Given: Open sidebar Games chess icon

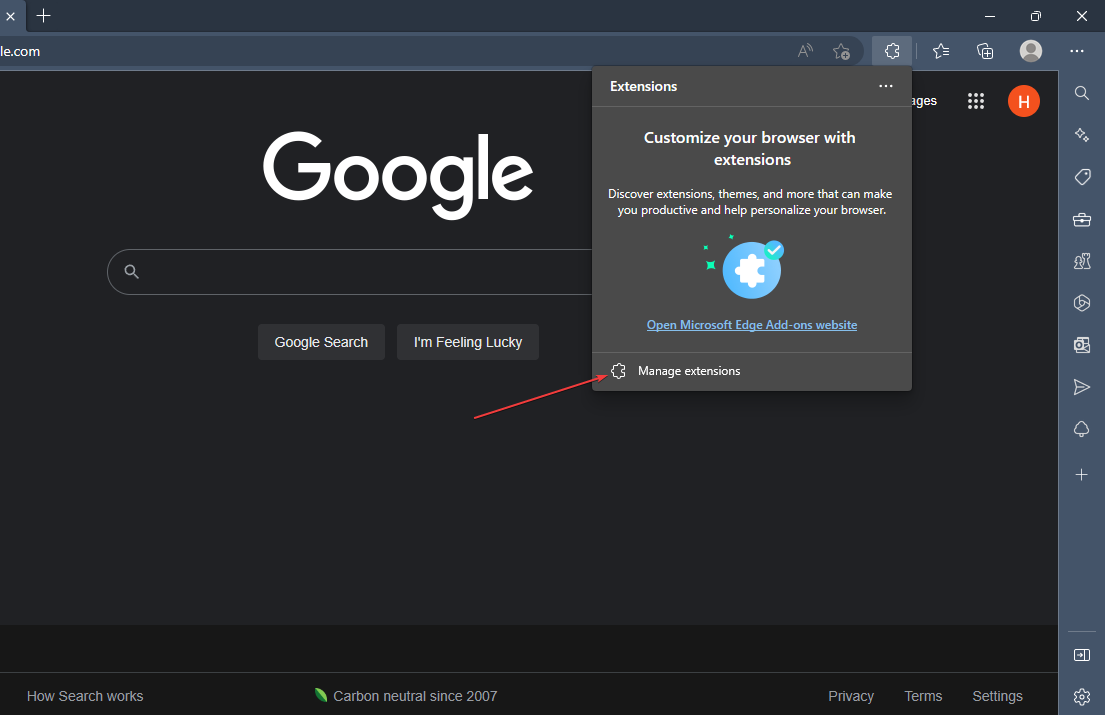Looking at the screenshot, I should (x=1082, y=261).
